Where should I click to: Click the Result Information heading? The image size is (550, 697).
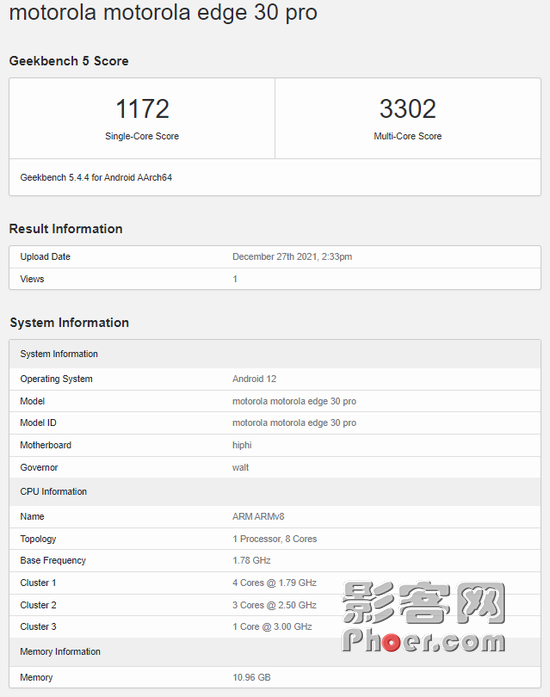[66, 228]
